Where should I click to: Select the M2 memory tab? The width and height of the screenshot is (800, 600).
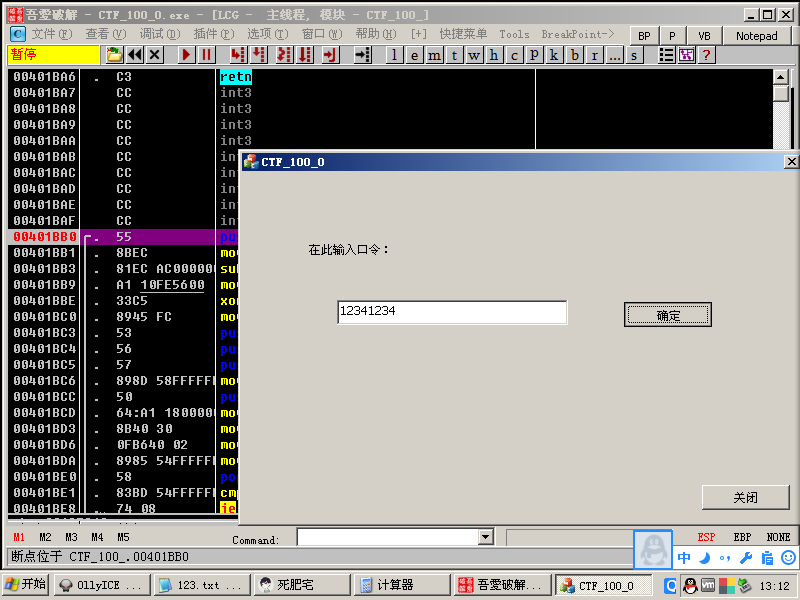click(46, 538)
